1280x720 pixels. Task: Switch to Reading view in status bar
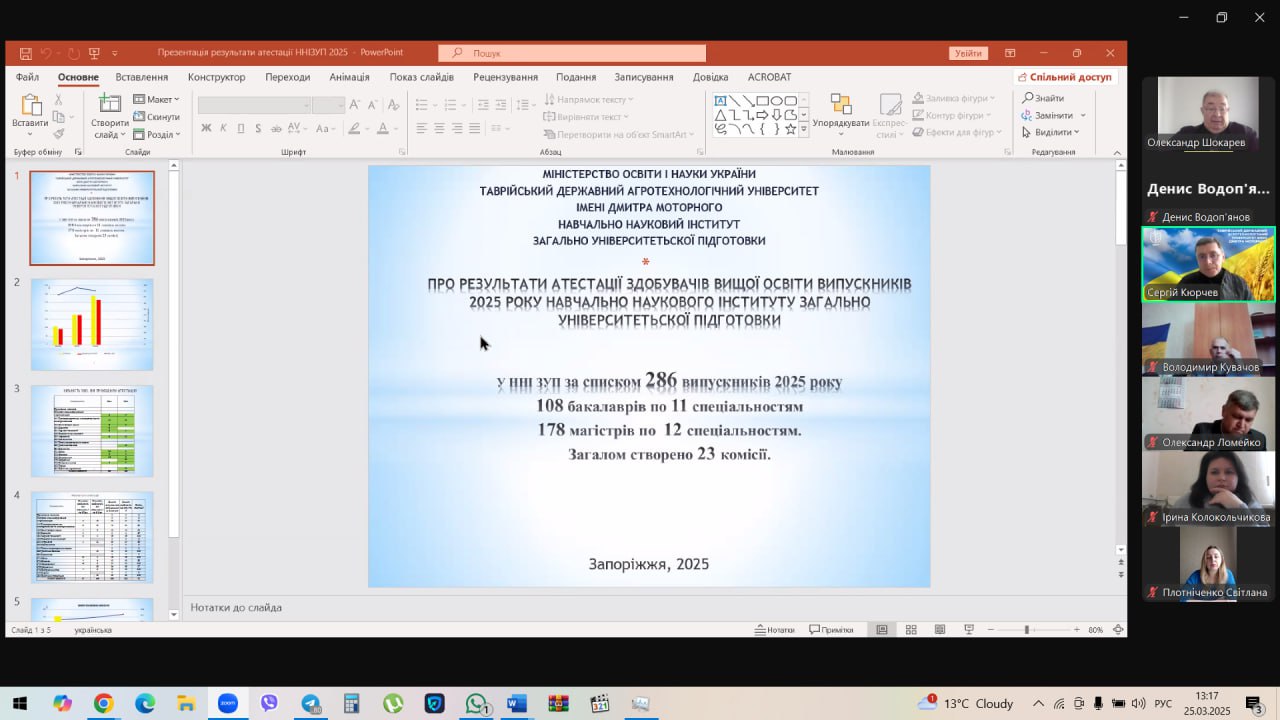pos(940,629)
